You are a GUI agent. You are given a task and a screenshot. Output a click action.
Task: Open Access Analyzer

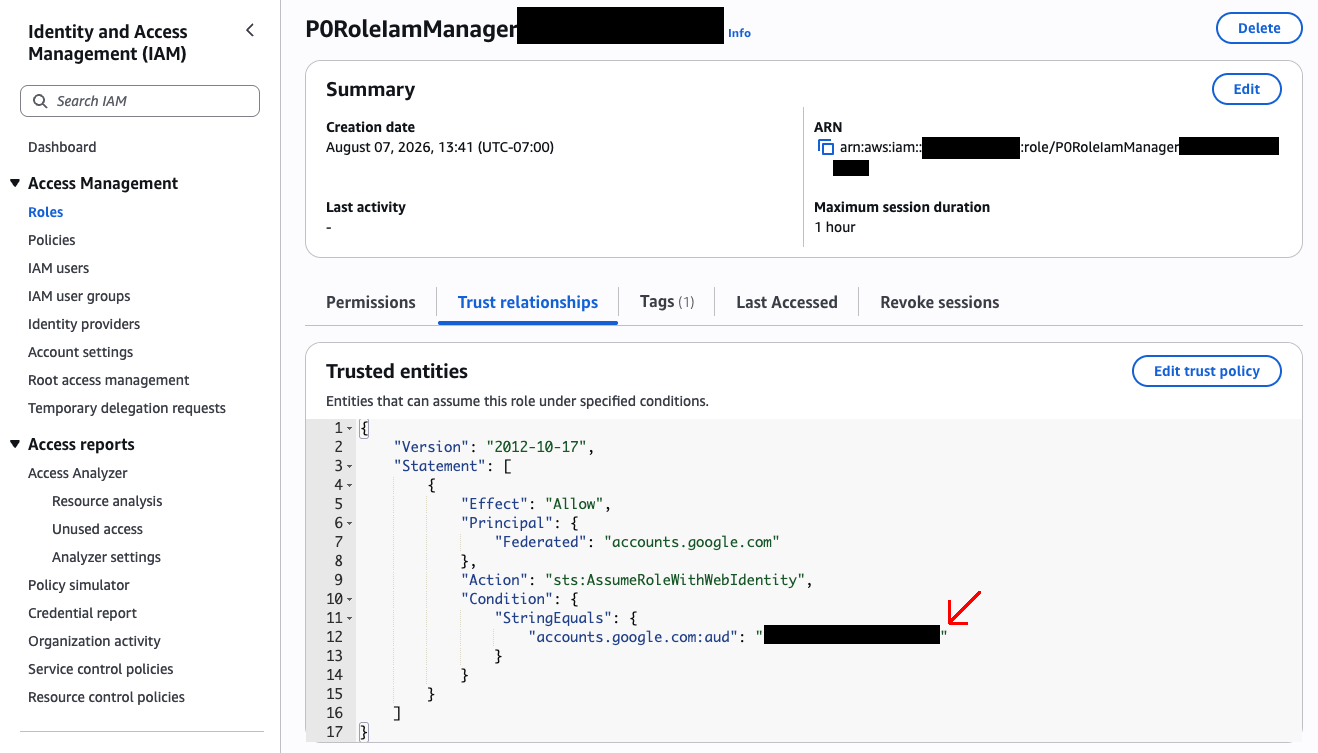point(78,473)
